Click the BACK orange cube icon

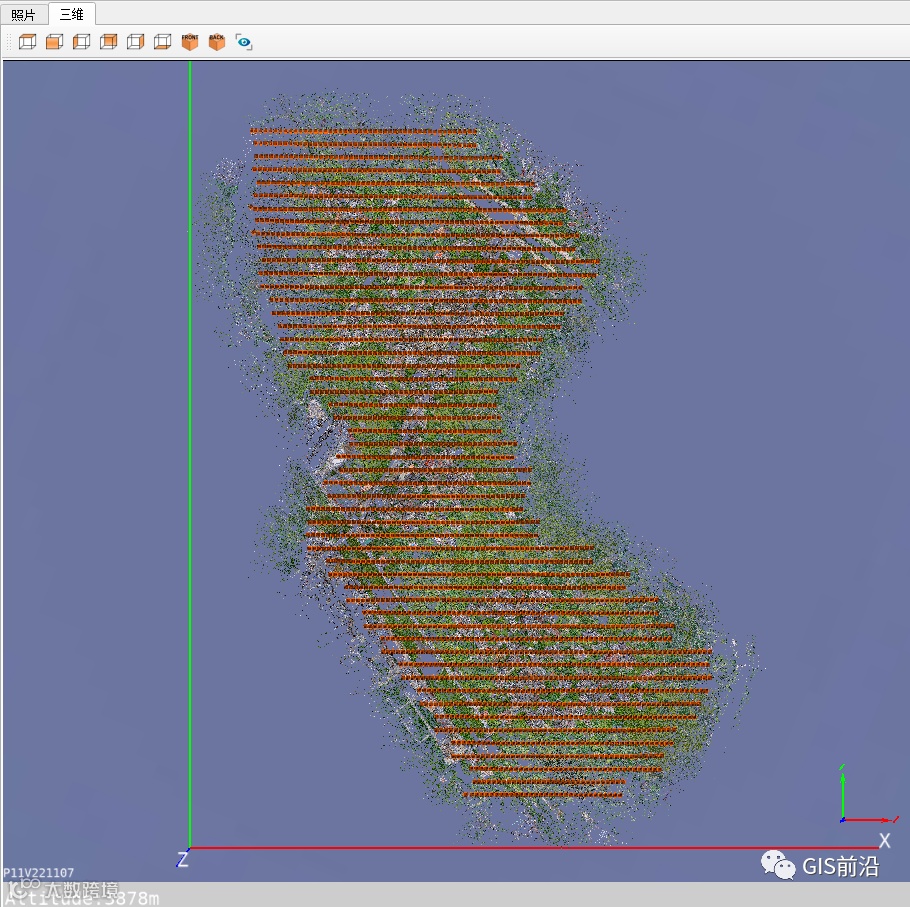pos(216,42)
